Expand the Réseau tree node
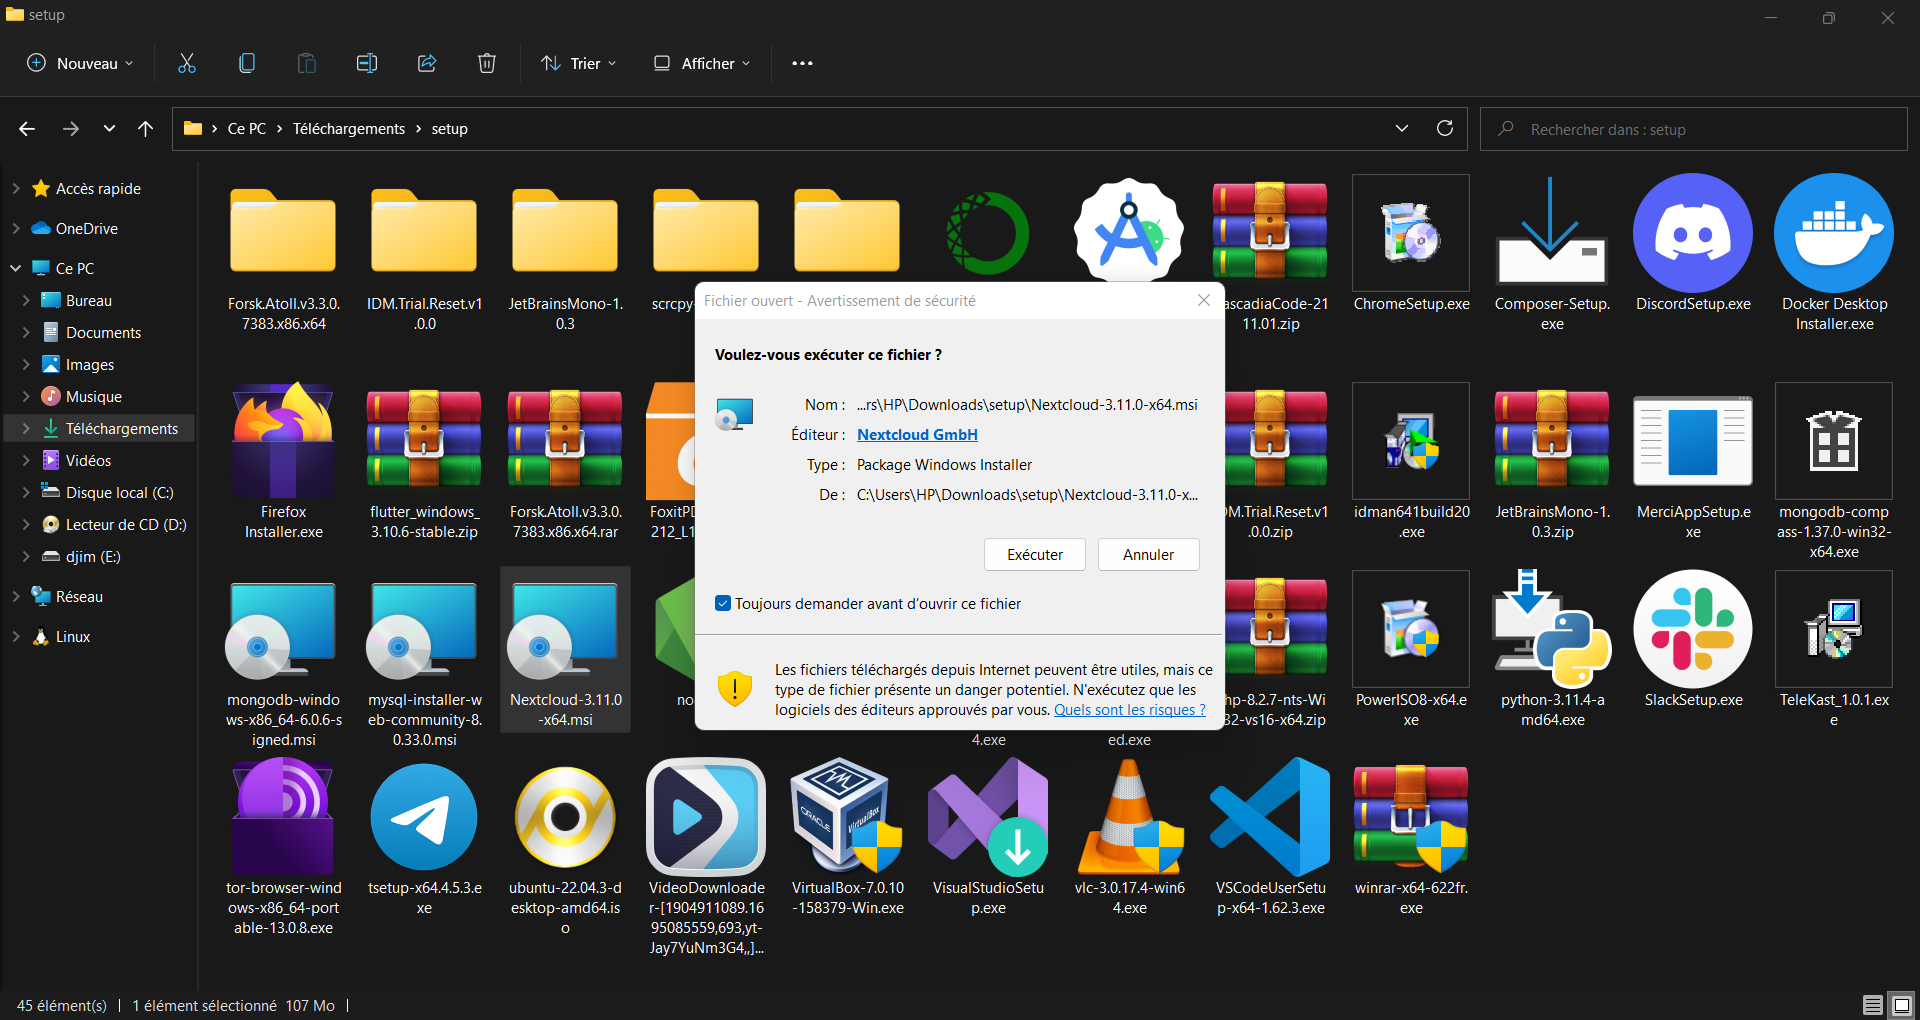 [15, 596]
